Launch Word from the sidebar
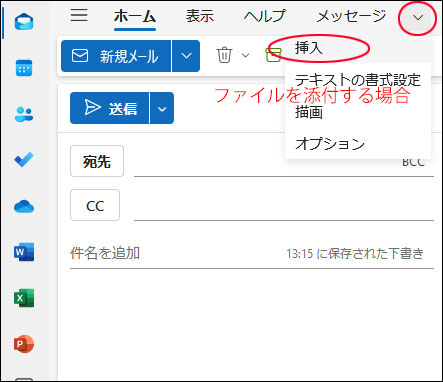 pyautogui.click(x=24, y=252)
